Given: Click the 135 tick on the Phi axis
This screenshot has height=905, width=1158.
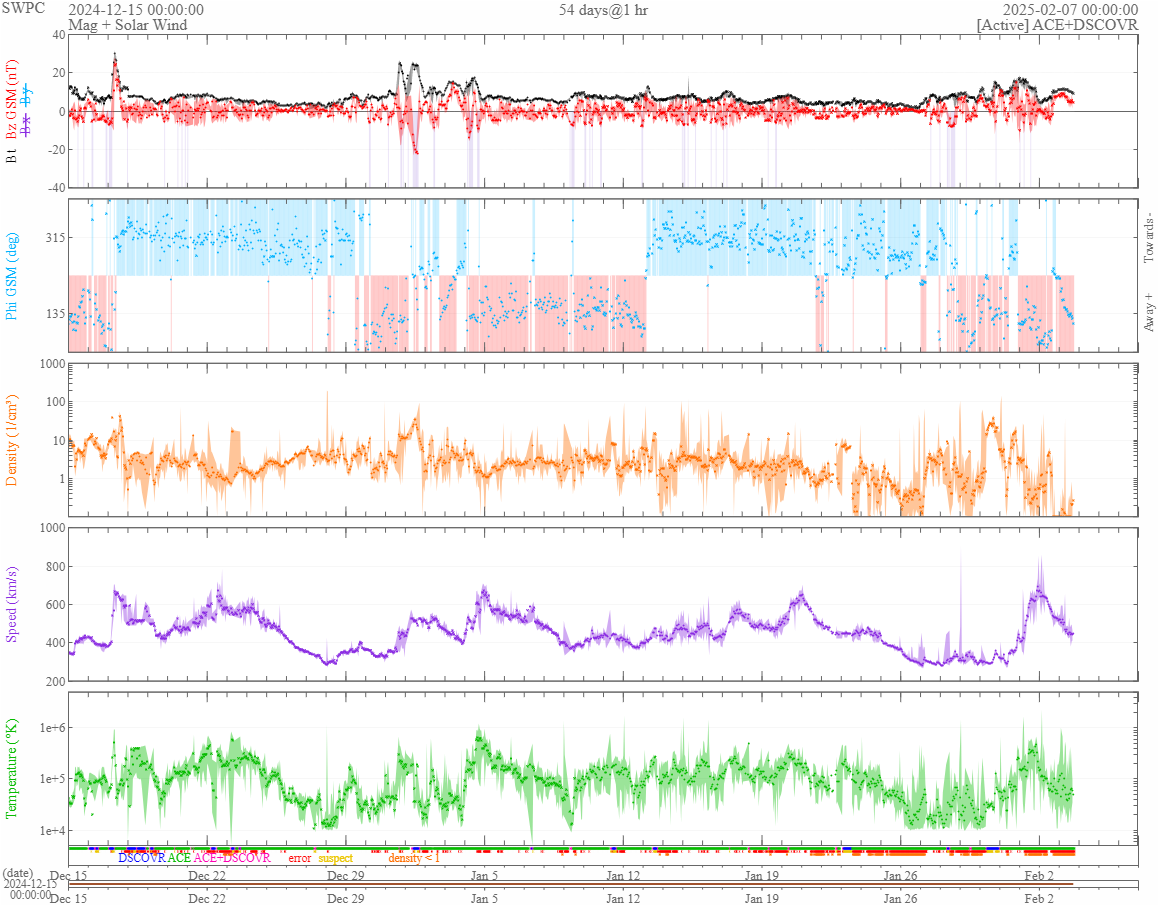Looking at the screenshot, I should click(56, 313).
